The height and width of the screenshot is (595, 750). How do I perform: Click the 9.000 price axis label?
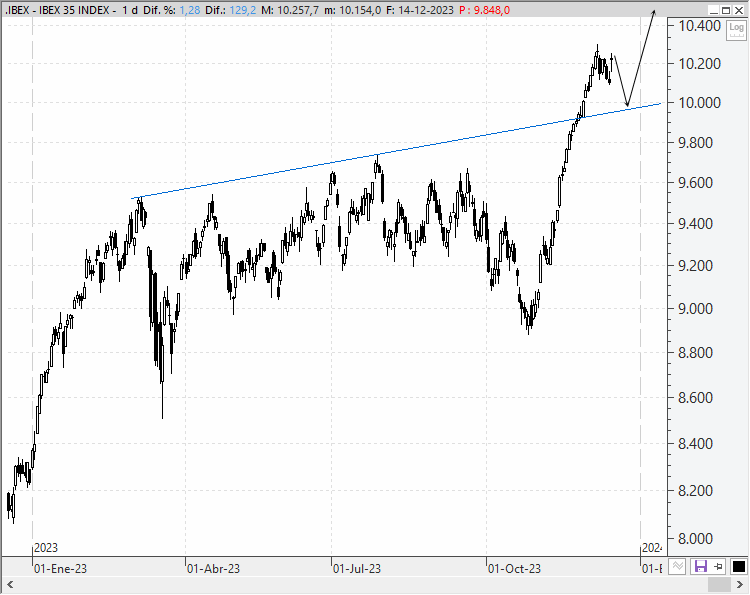[695, 309]
